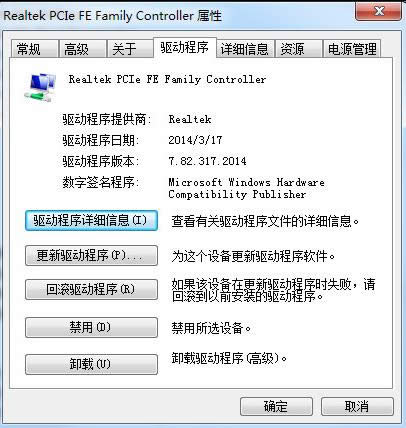Switch to the 电源管理 tab
The width and height of the screenshot is (406, 428).
pos(352,49)
